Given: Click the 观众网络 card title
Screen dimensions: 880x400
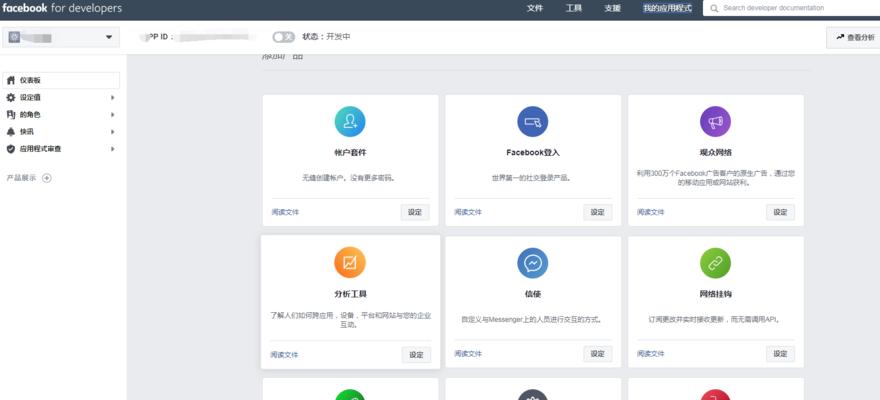Looking at the screenshot, I should [716, 153].
